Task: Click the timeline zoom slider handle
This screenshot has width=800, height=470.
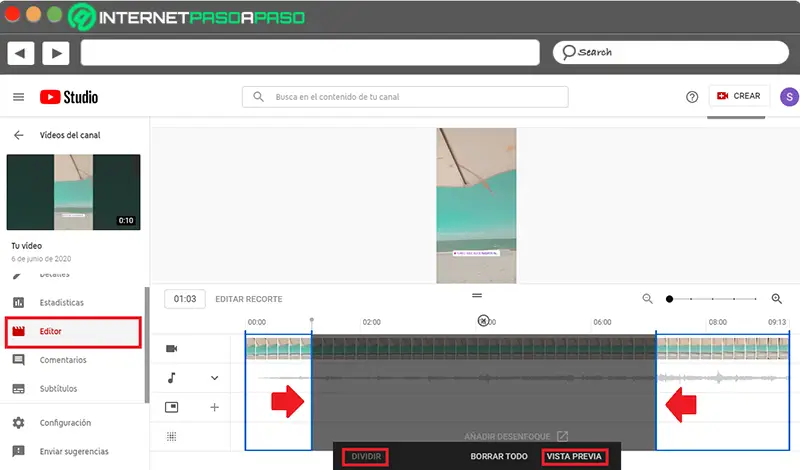Action: click(x=669, y=299)
